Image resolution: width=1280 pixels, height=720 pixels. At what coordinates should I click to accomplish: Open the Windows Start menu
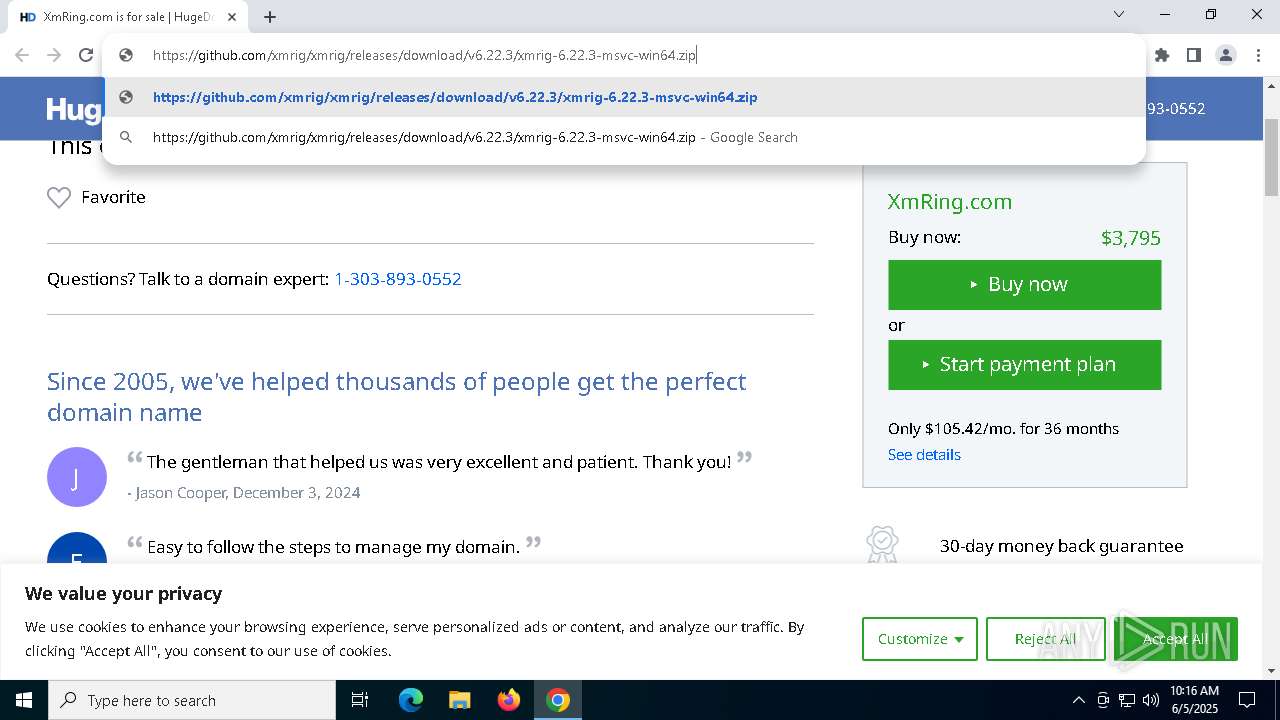[x=24, y=700]
